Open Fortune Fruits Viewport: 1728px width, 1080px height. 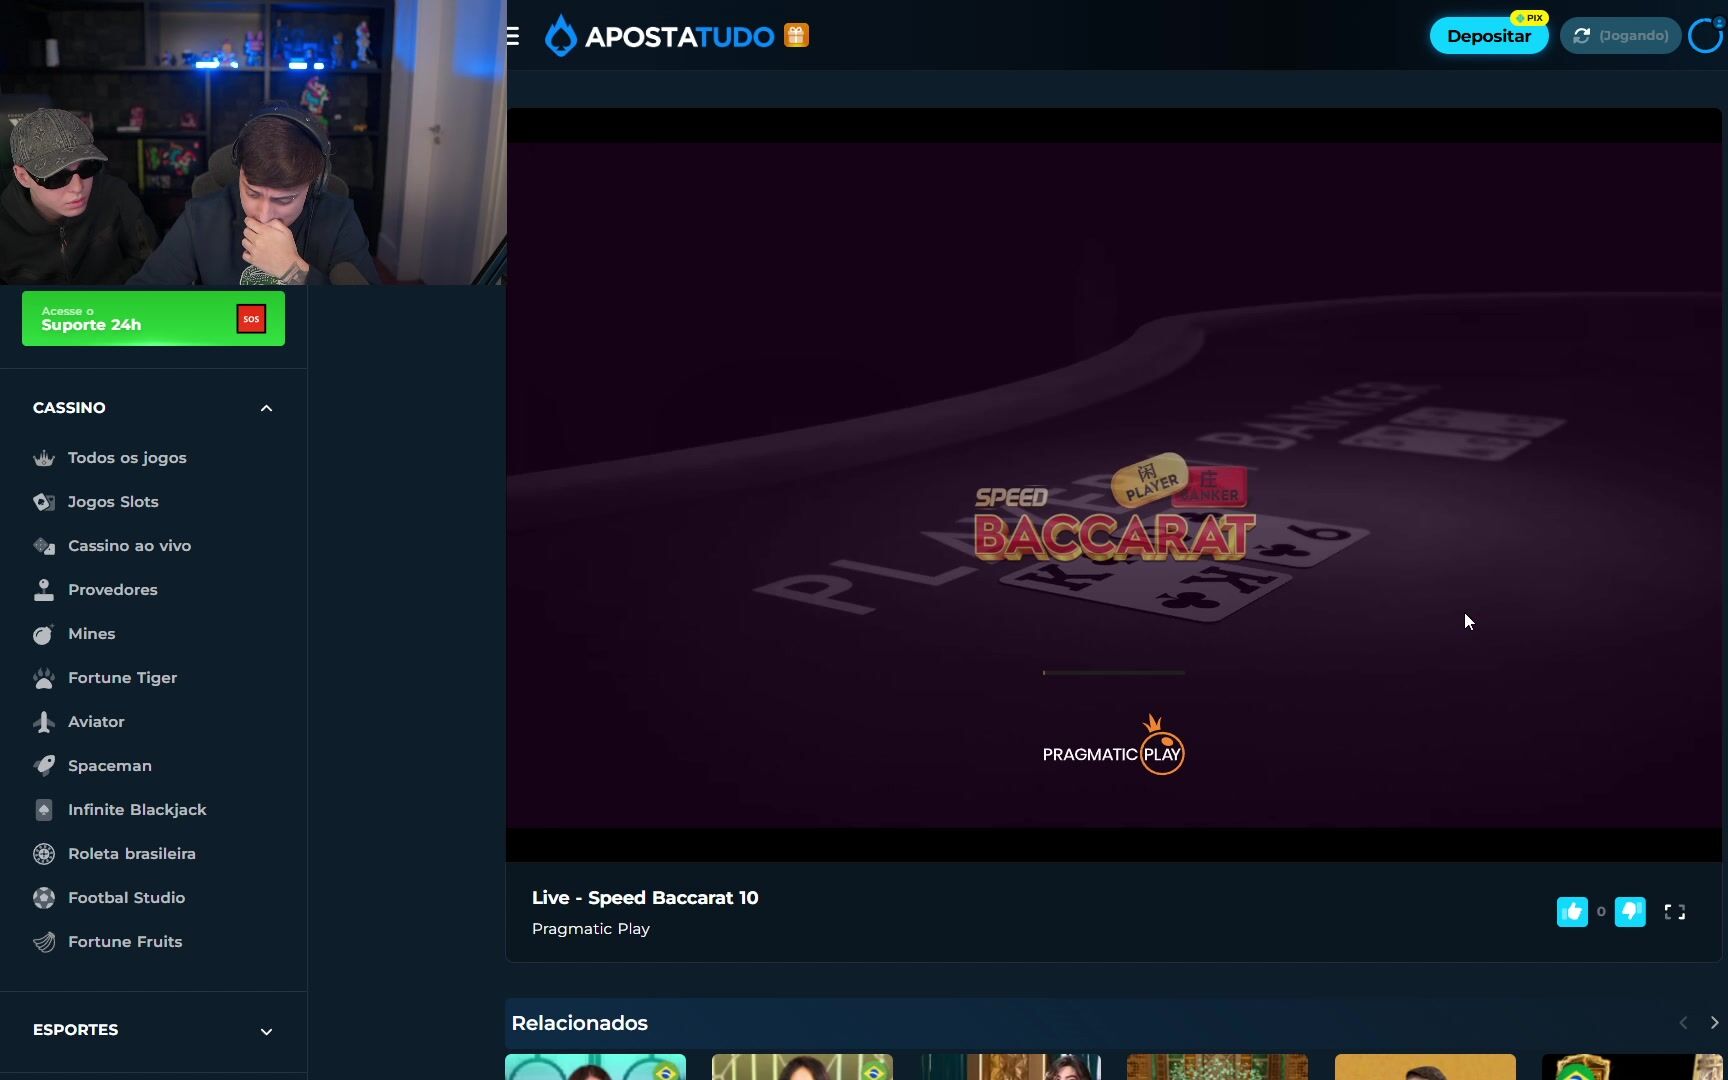point(125,942)
